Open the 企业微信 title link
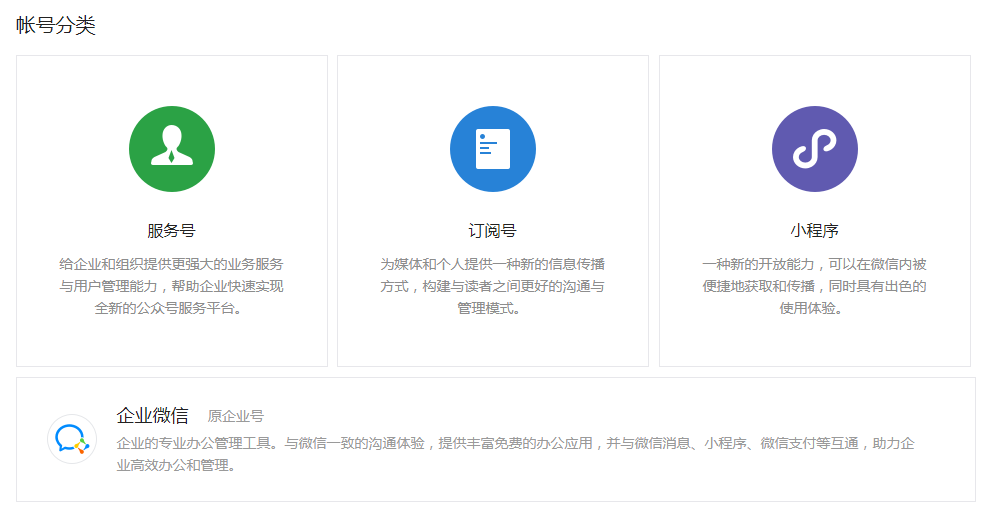Viewport: 995px width, 525px height. tap(152, 416)
